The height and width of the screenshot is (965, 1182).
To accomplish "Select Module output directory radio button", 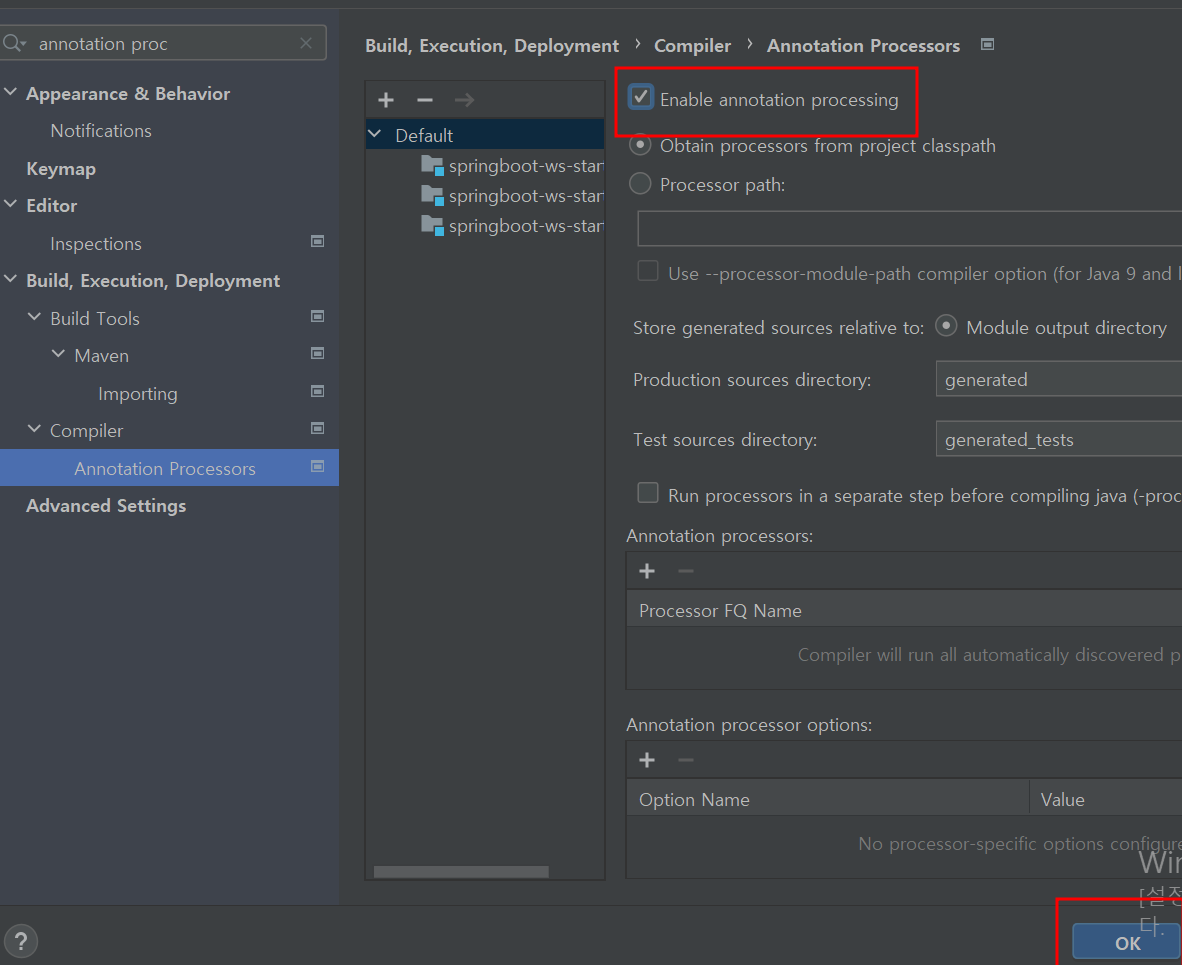I will (946, 327).
